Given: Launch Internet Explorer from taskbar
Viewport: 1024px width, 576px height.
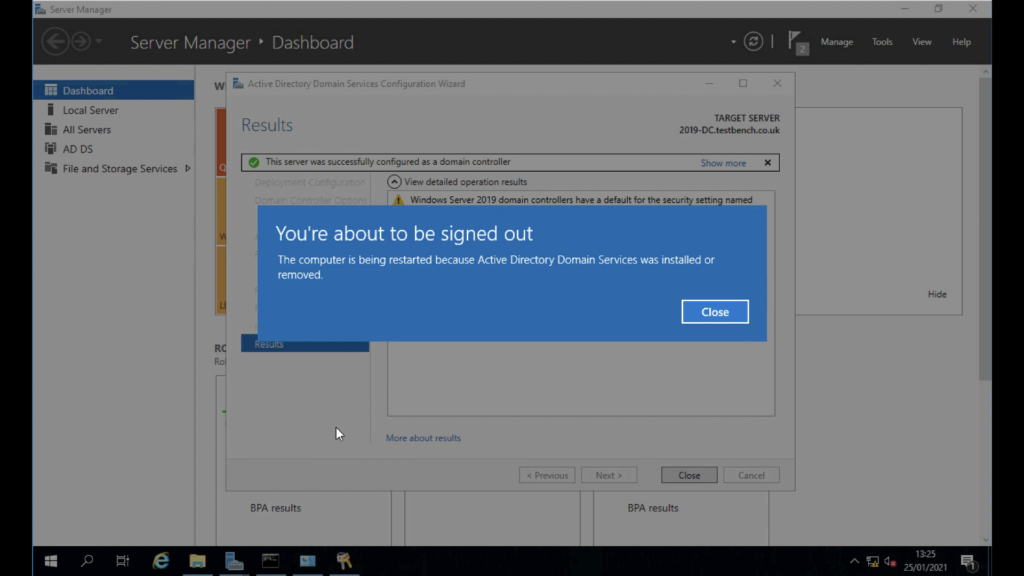Looking at the screenshot, I should click(x=161, y=561).
